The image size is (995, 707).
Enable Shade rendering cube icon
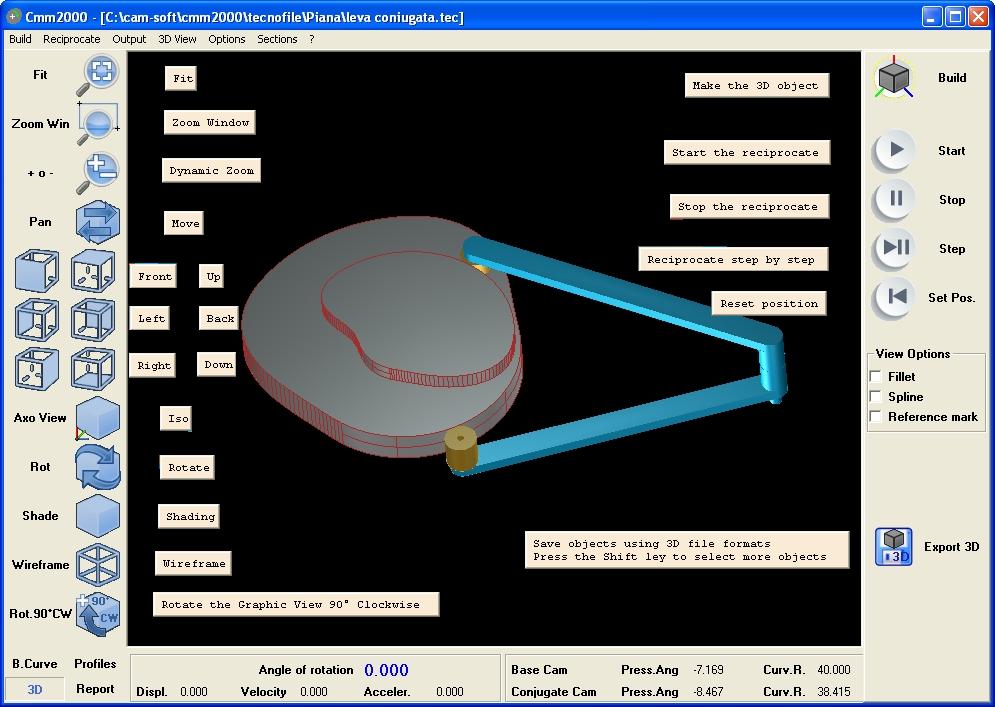98,516
